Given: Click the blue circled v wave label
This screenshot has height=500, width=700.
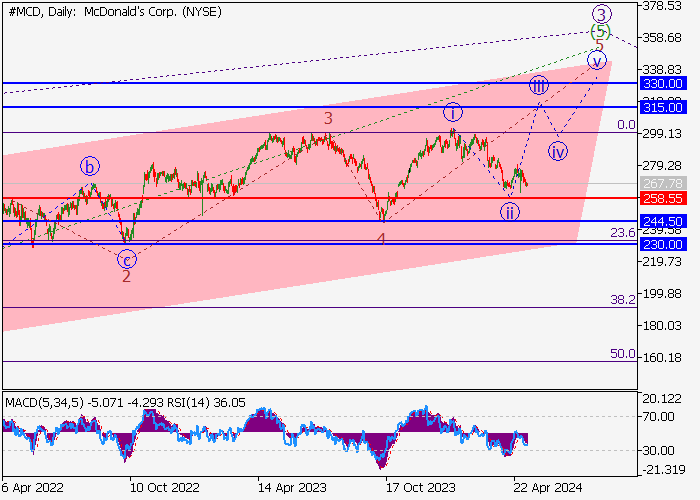Looking at the screenshot, I should coord(597,60).
